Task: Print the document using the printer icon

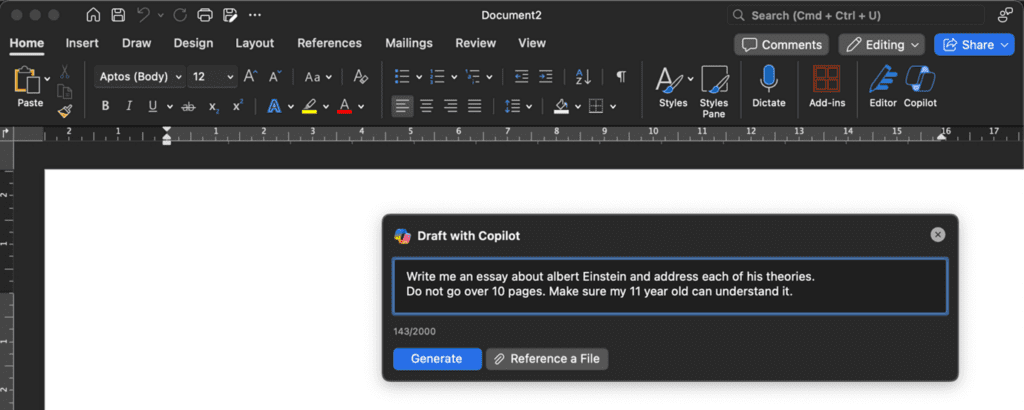Action: 205,15
